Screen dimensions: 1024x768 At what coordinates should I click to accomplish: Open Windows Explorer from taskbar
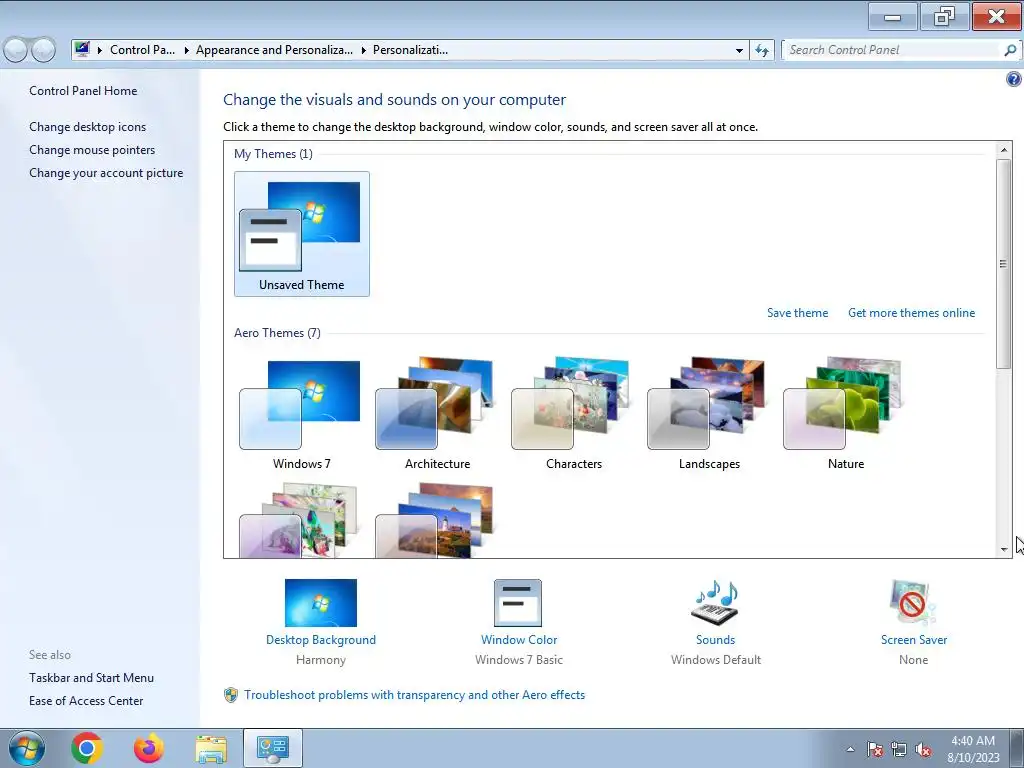click(x=211, y=748)
